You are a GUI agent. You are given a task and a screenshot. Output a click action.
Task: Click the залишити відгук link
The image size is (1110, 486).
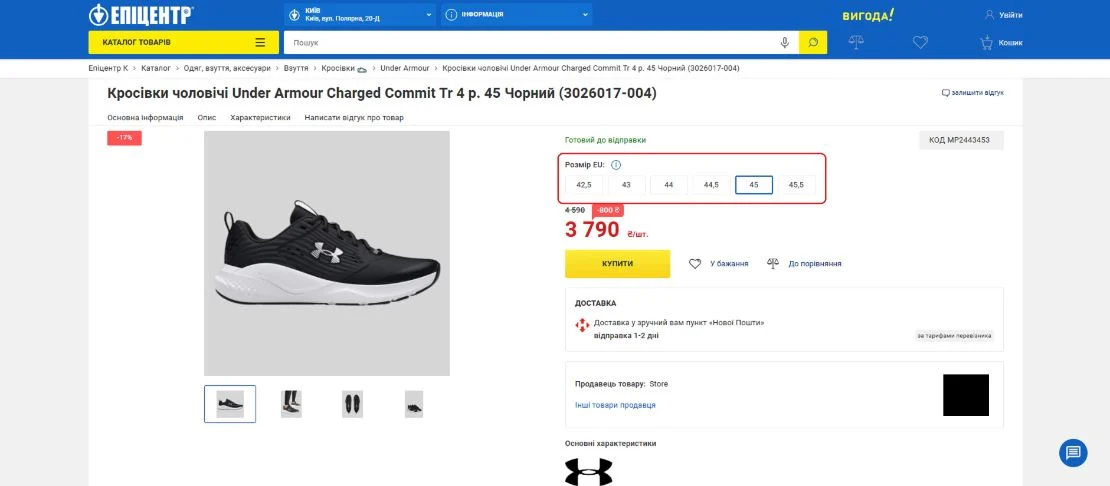tap(977, 93)
